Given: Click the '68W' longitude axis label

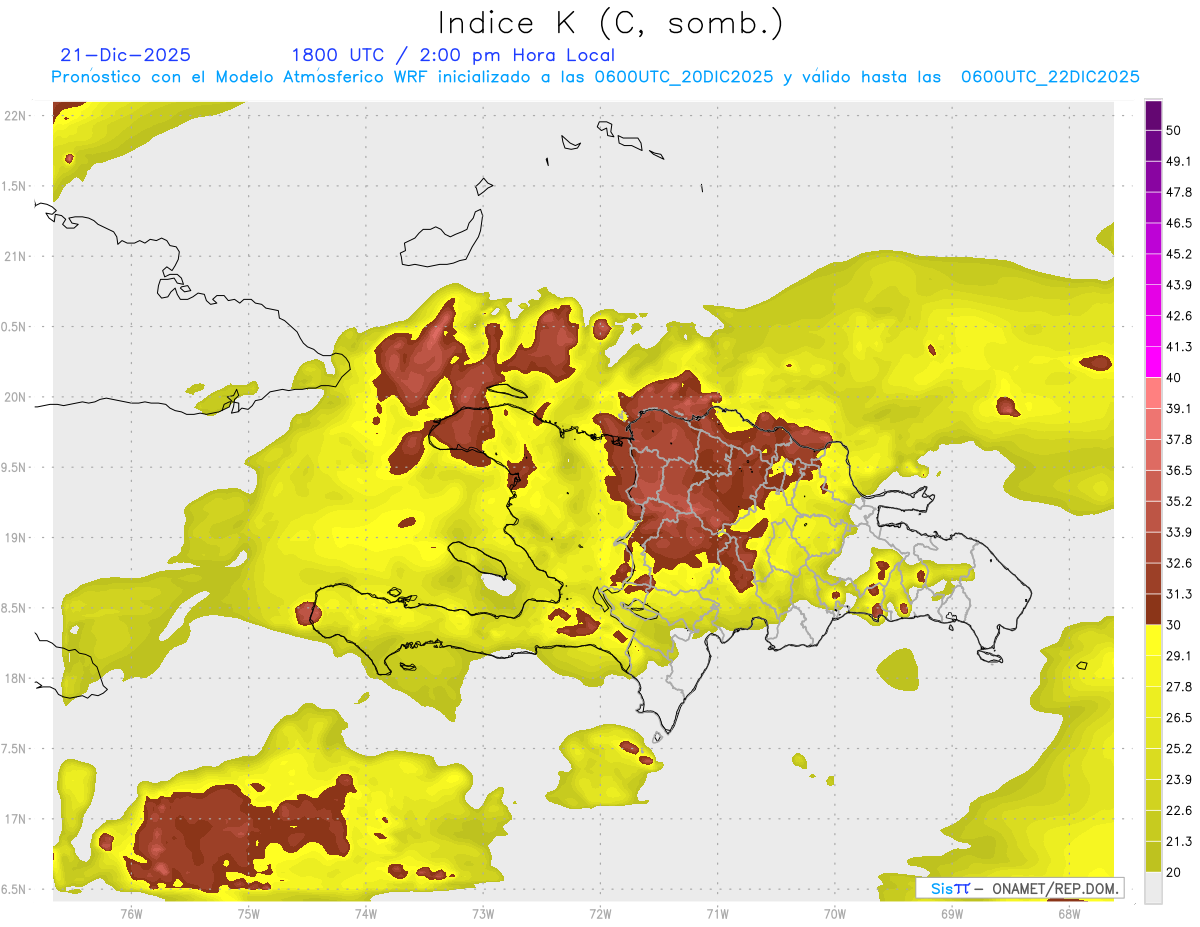Looking at the screenshot, I should (x=1069, y=913).
